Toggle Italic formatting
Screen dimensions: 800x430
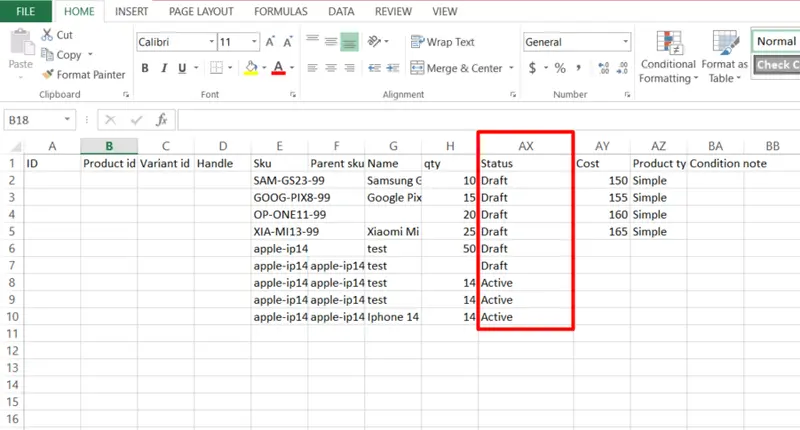coord(164,68)
